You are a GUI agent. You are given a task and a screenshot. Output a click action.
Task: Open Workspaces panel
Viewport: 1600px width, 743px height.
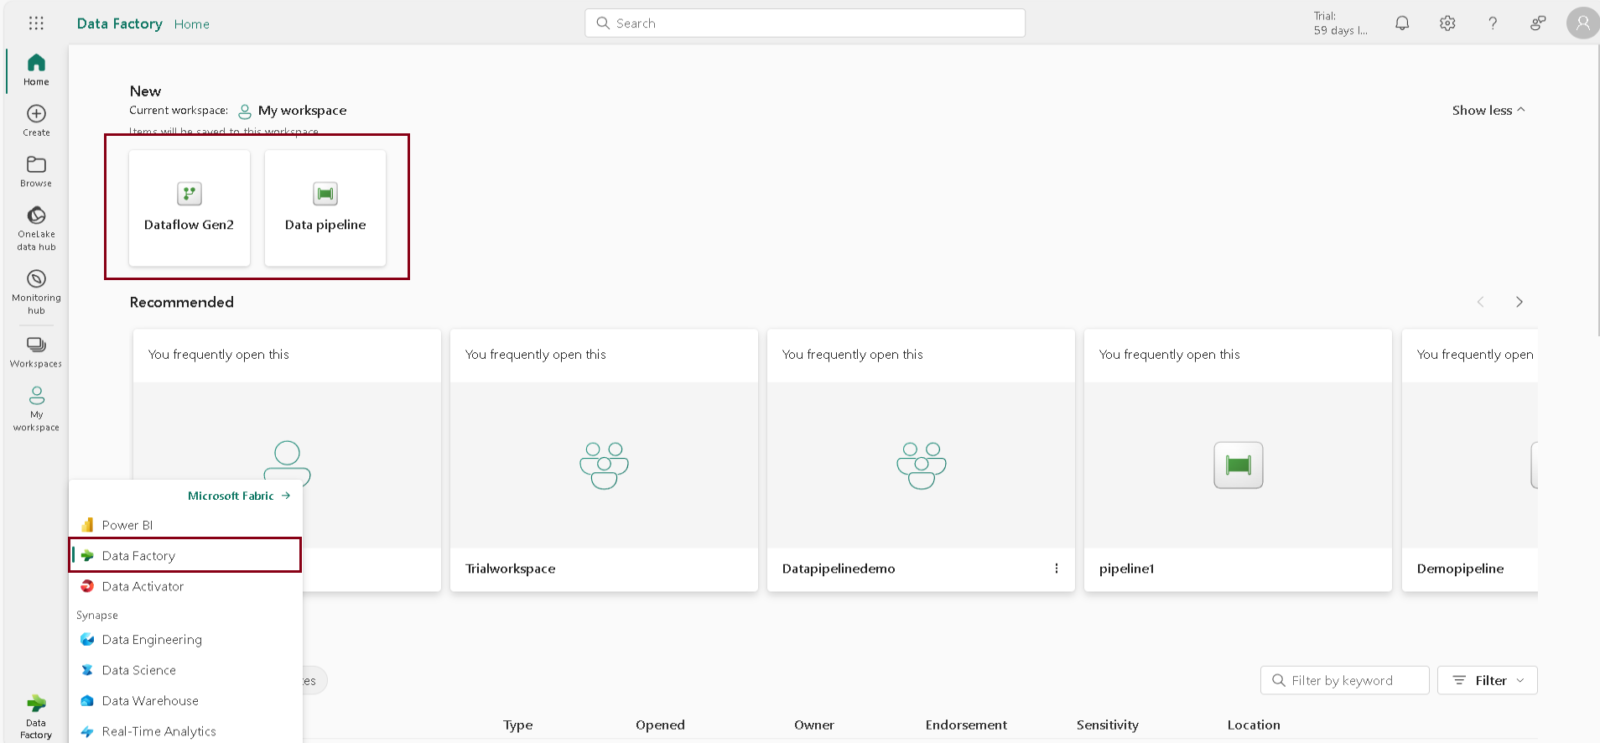coord(36,352)
